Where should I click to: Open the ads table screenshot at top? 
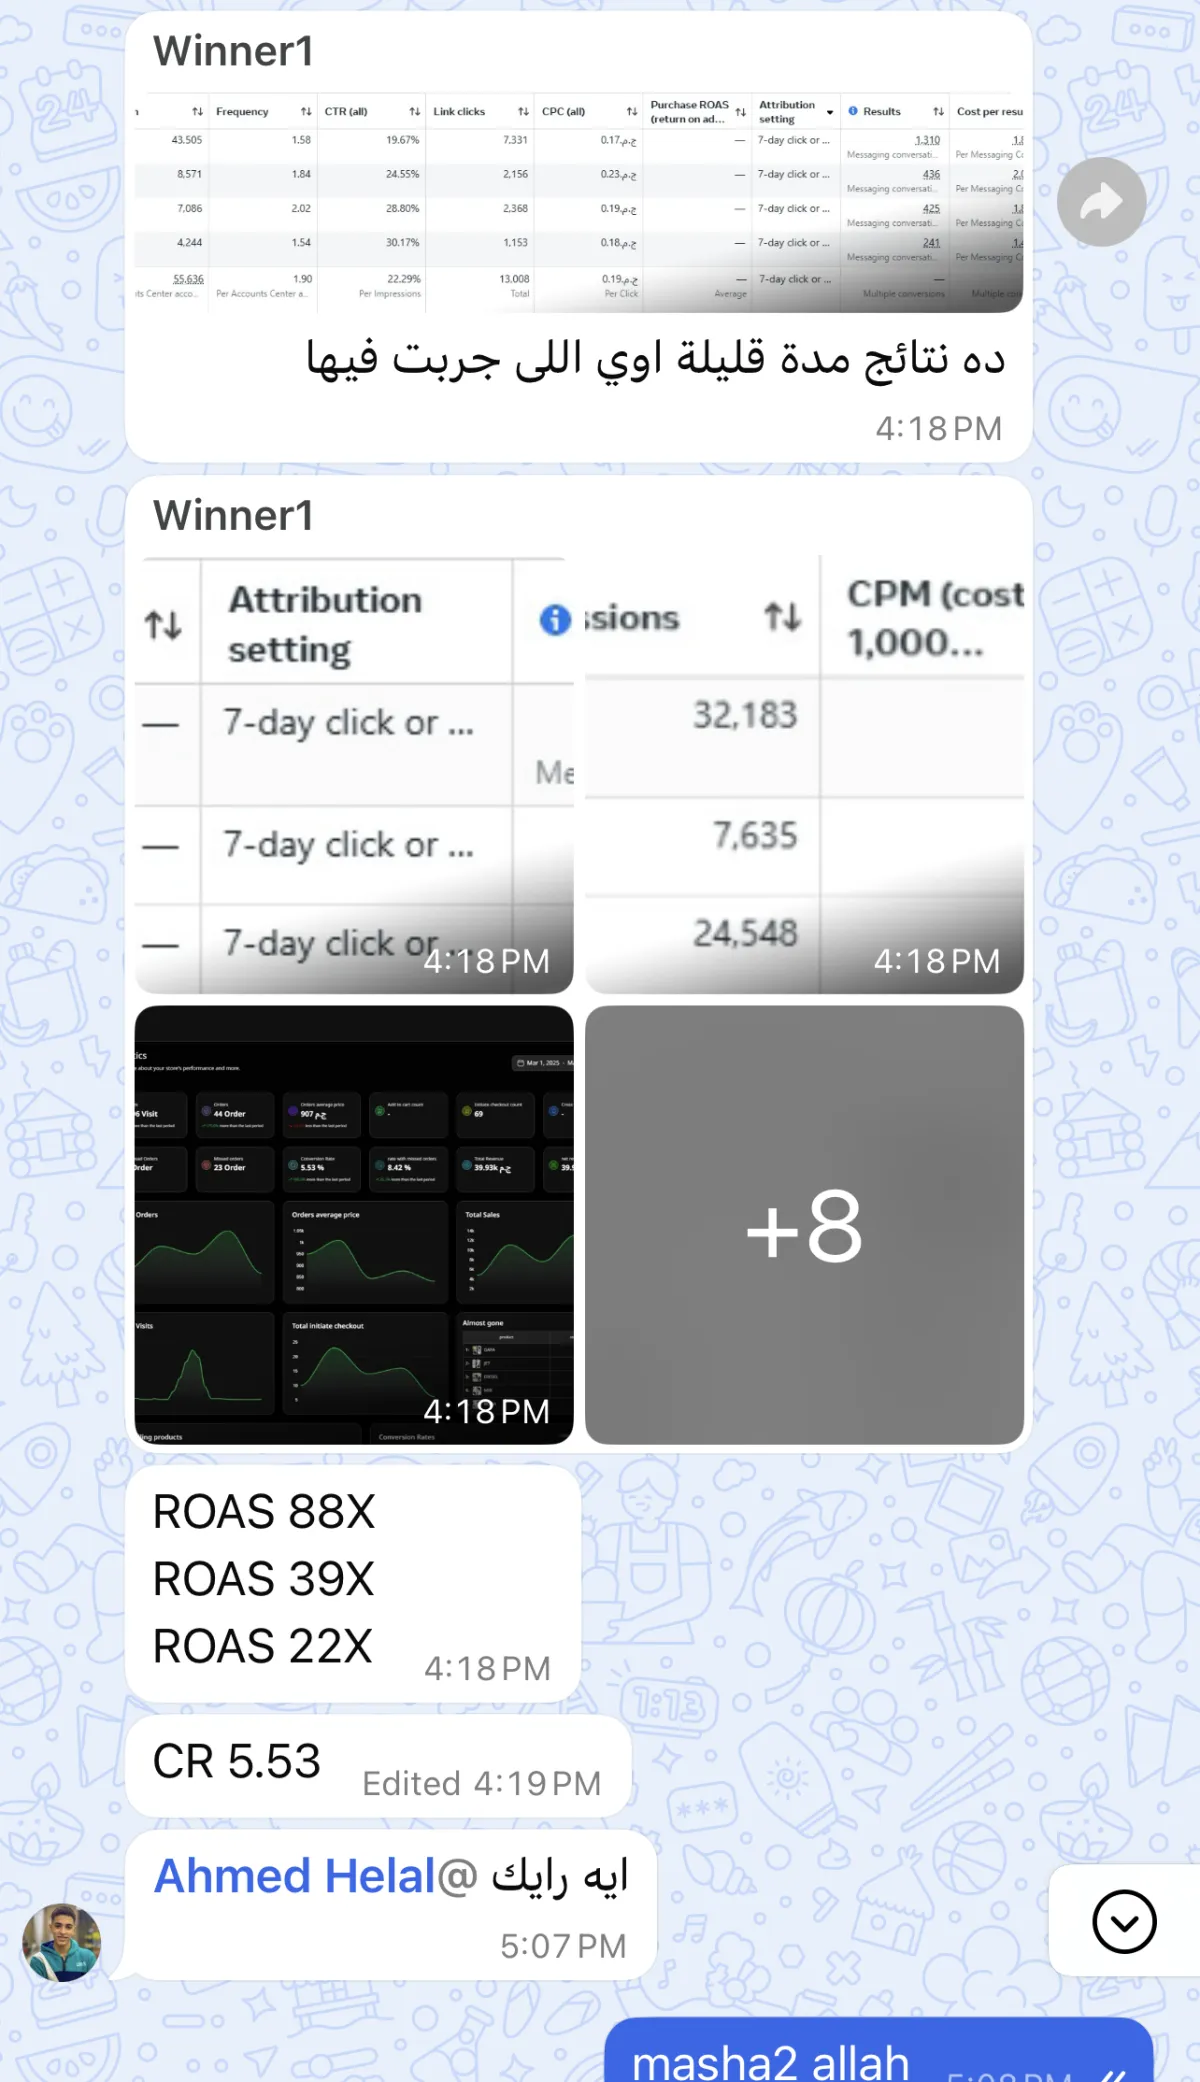pos(579,203)
